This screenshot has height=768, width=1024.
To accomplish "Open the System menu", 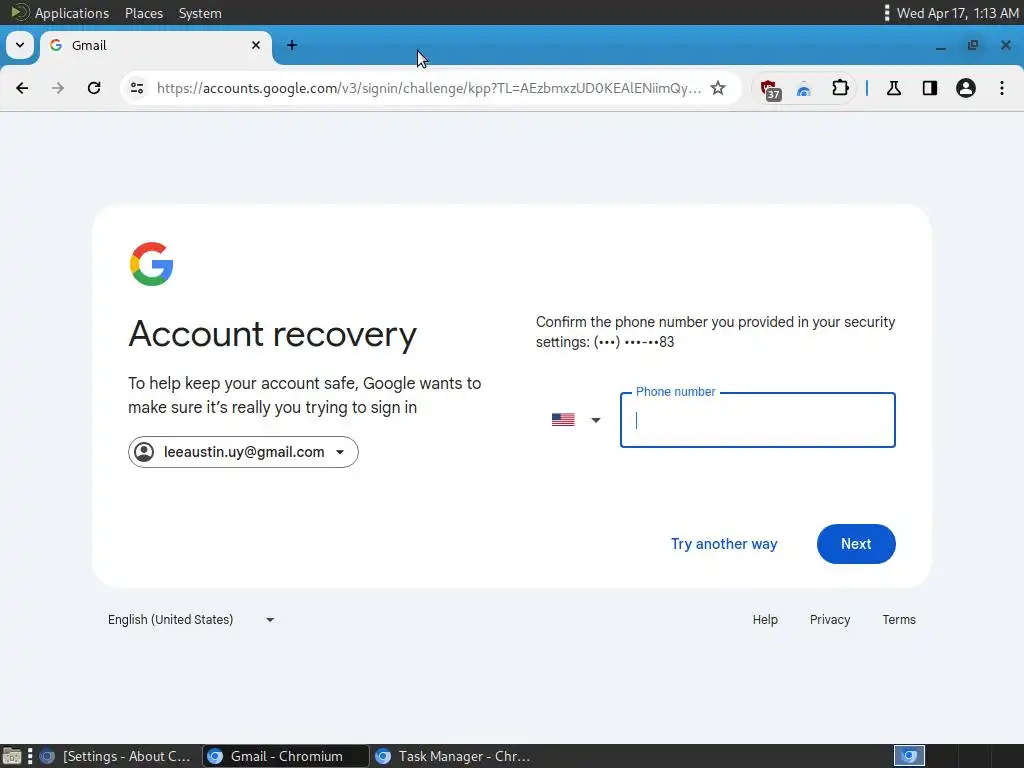I will point(200,12).
